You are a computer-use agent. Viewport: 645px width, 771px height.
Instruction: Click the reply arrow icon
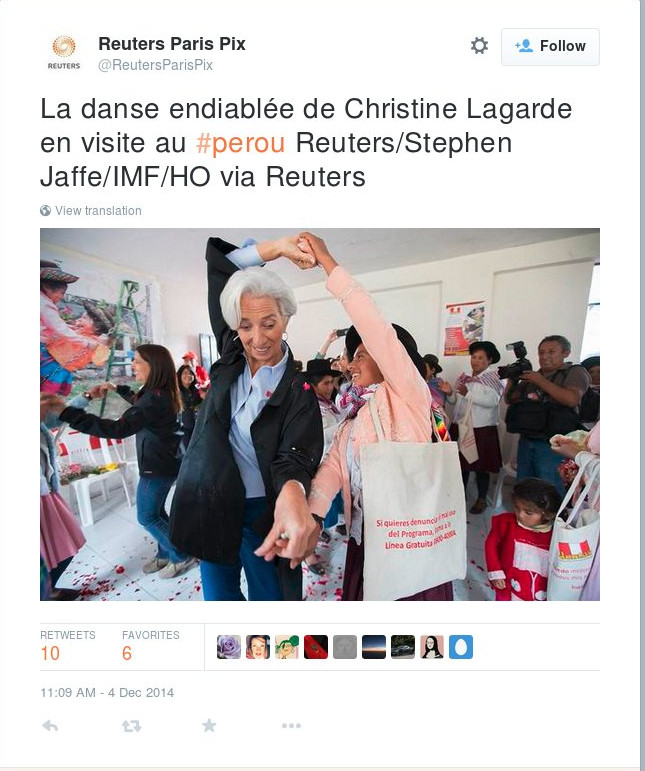pyautogui.click(x=50, y=726)
